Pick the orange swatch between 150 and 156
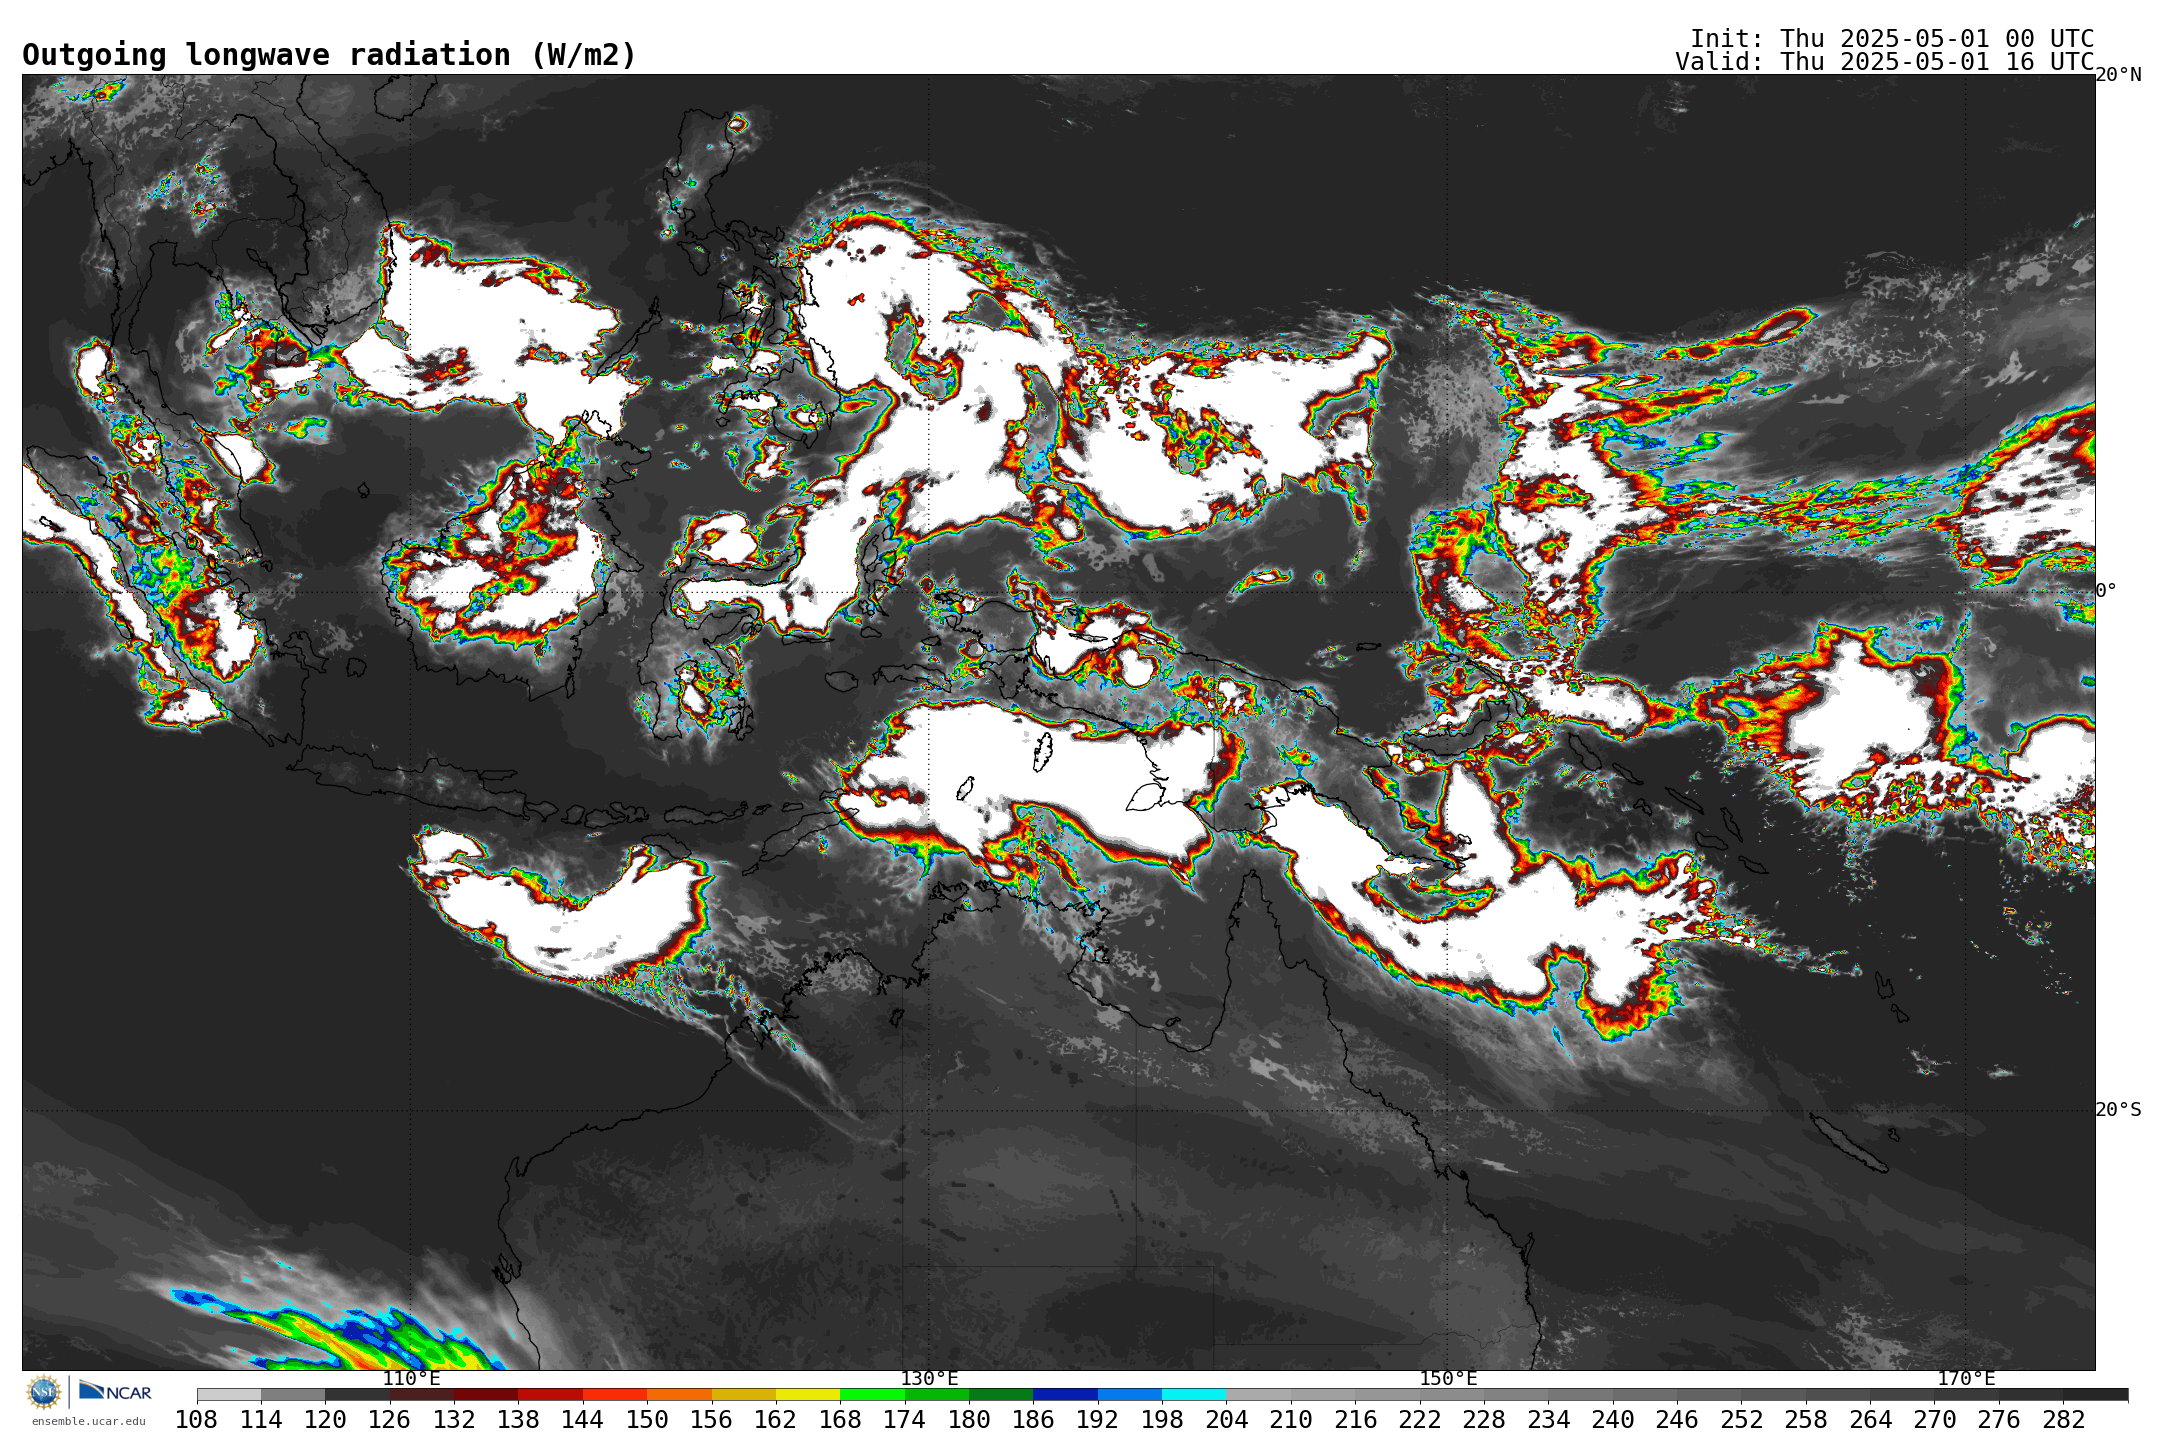 click(x=679, y=1394)
